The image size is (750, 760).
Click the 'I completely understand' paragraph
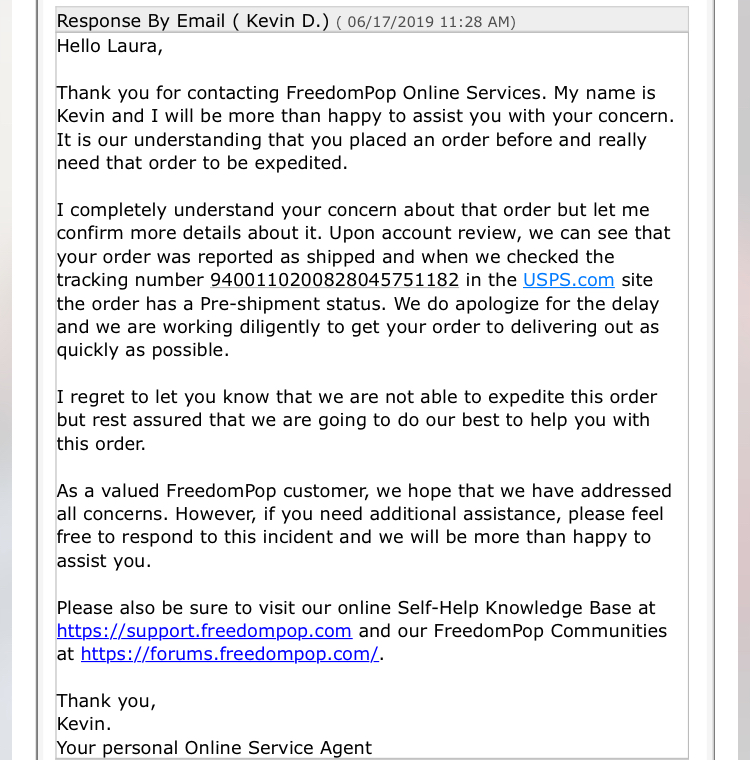pos(363,280)
